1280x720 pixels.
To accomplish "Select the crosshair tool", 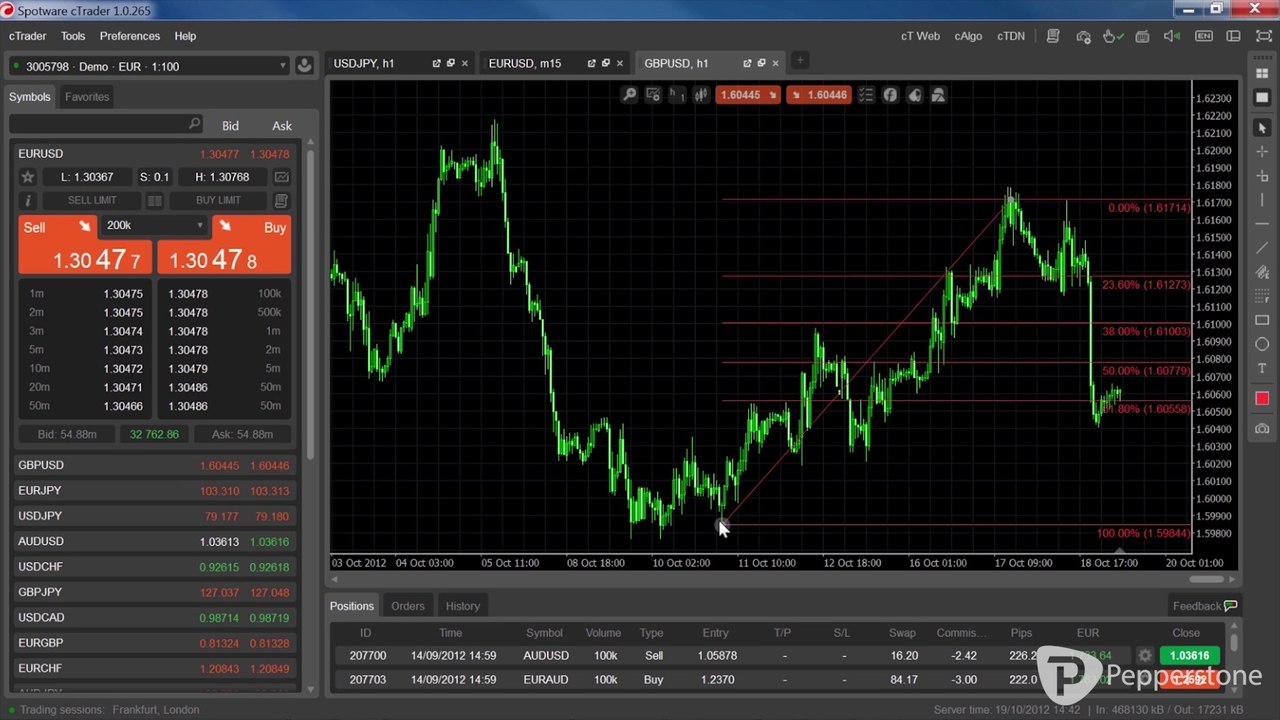I will coord(1262,152).
